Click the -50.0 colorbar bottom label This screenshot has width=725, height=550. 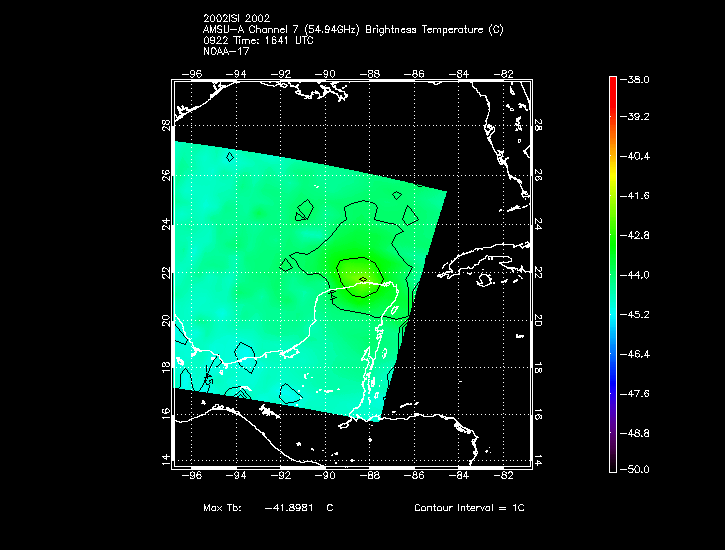click(634, 470)
